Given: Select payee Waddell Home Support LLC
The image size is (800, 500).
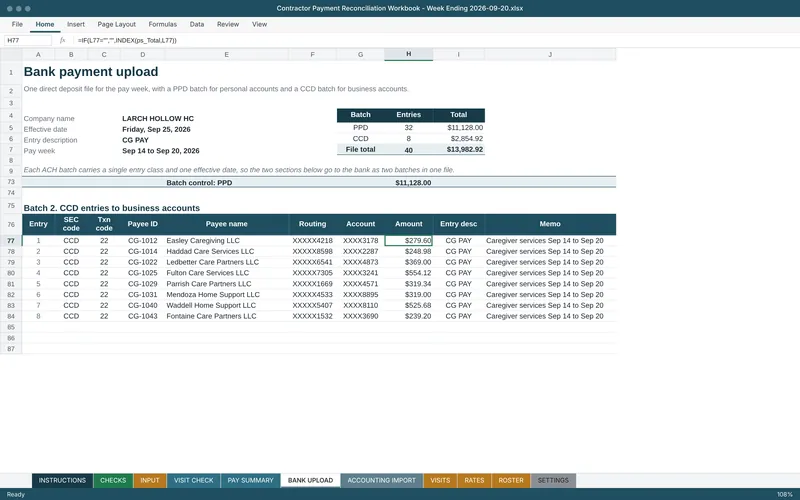Looking at the screenshot, I should pyautogui.click(x=227, y=305).
